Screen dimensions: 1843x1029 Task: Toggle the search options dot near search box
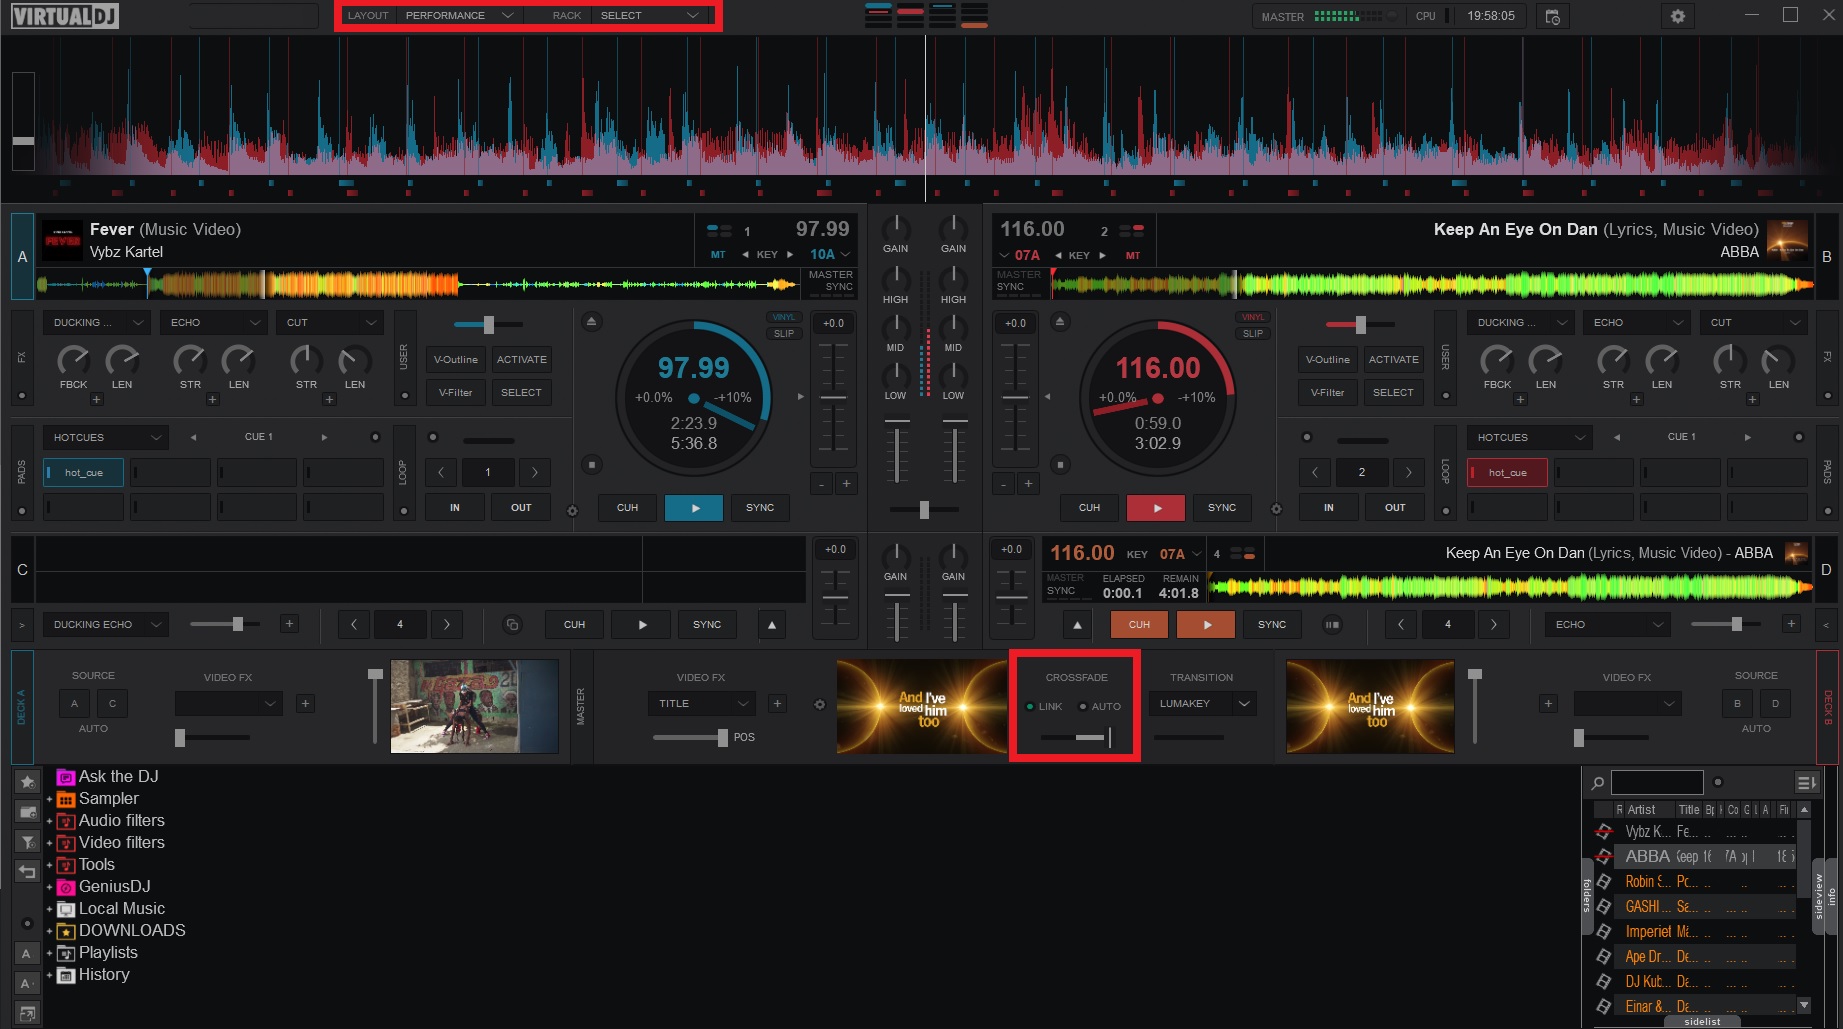[x=1718, y=782]
